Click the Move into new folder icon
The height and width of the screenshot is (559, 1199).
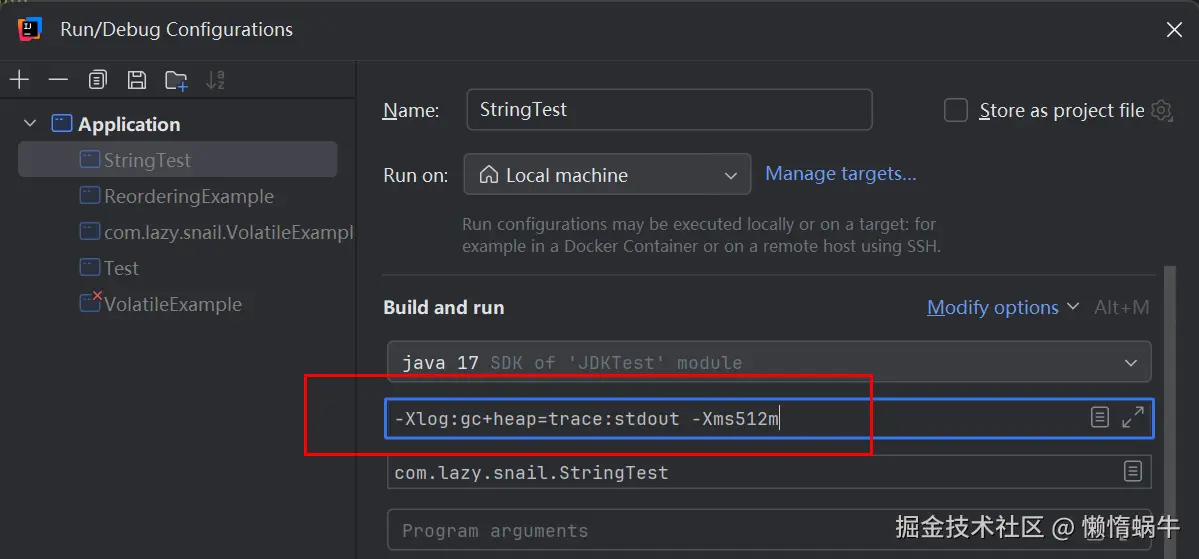coord(177,81)
